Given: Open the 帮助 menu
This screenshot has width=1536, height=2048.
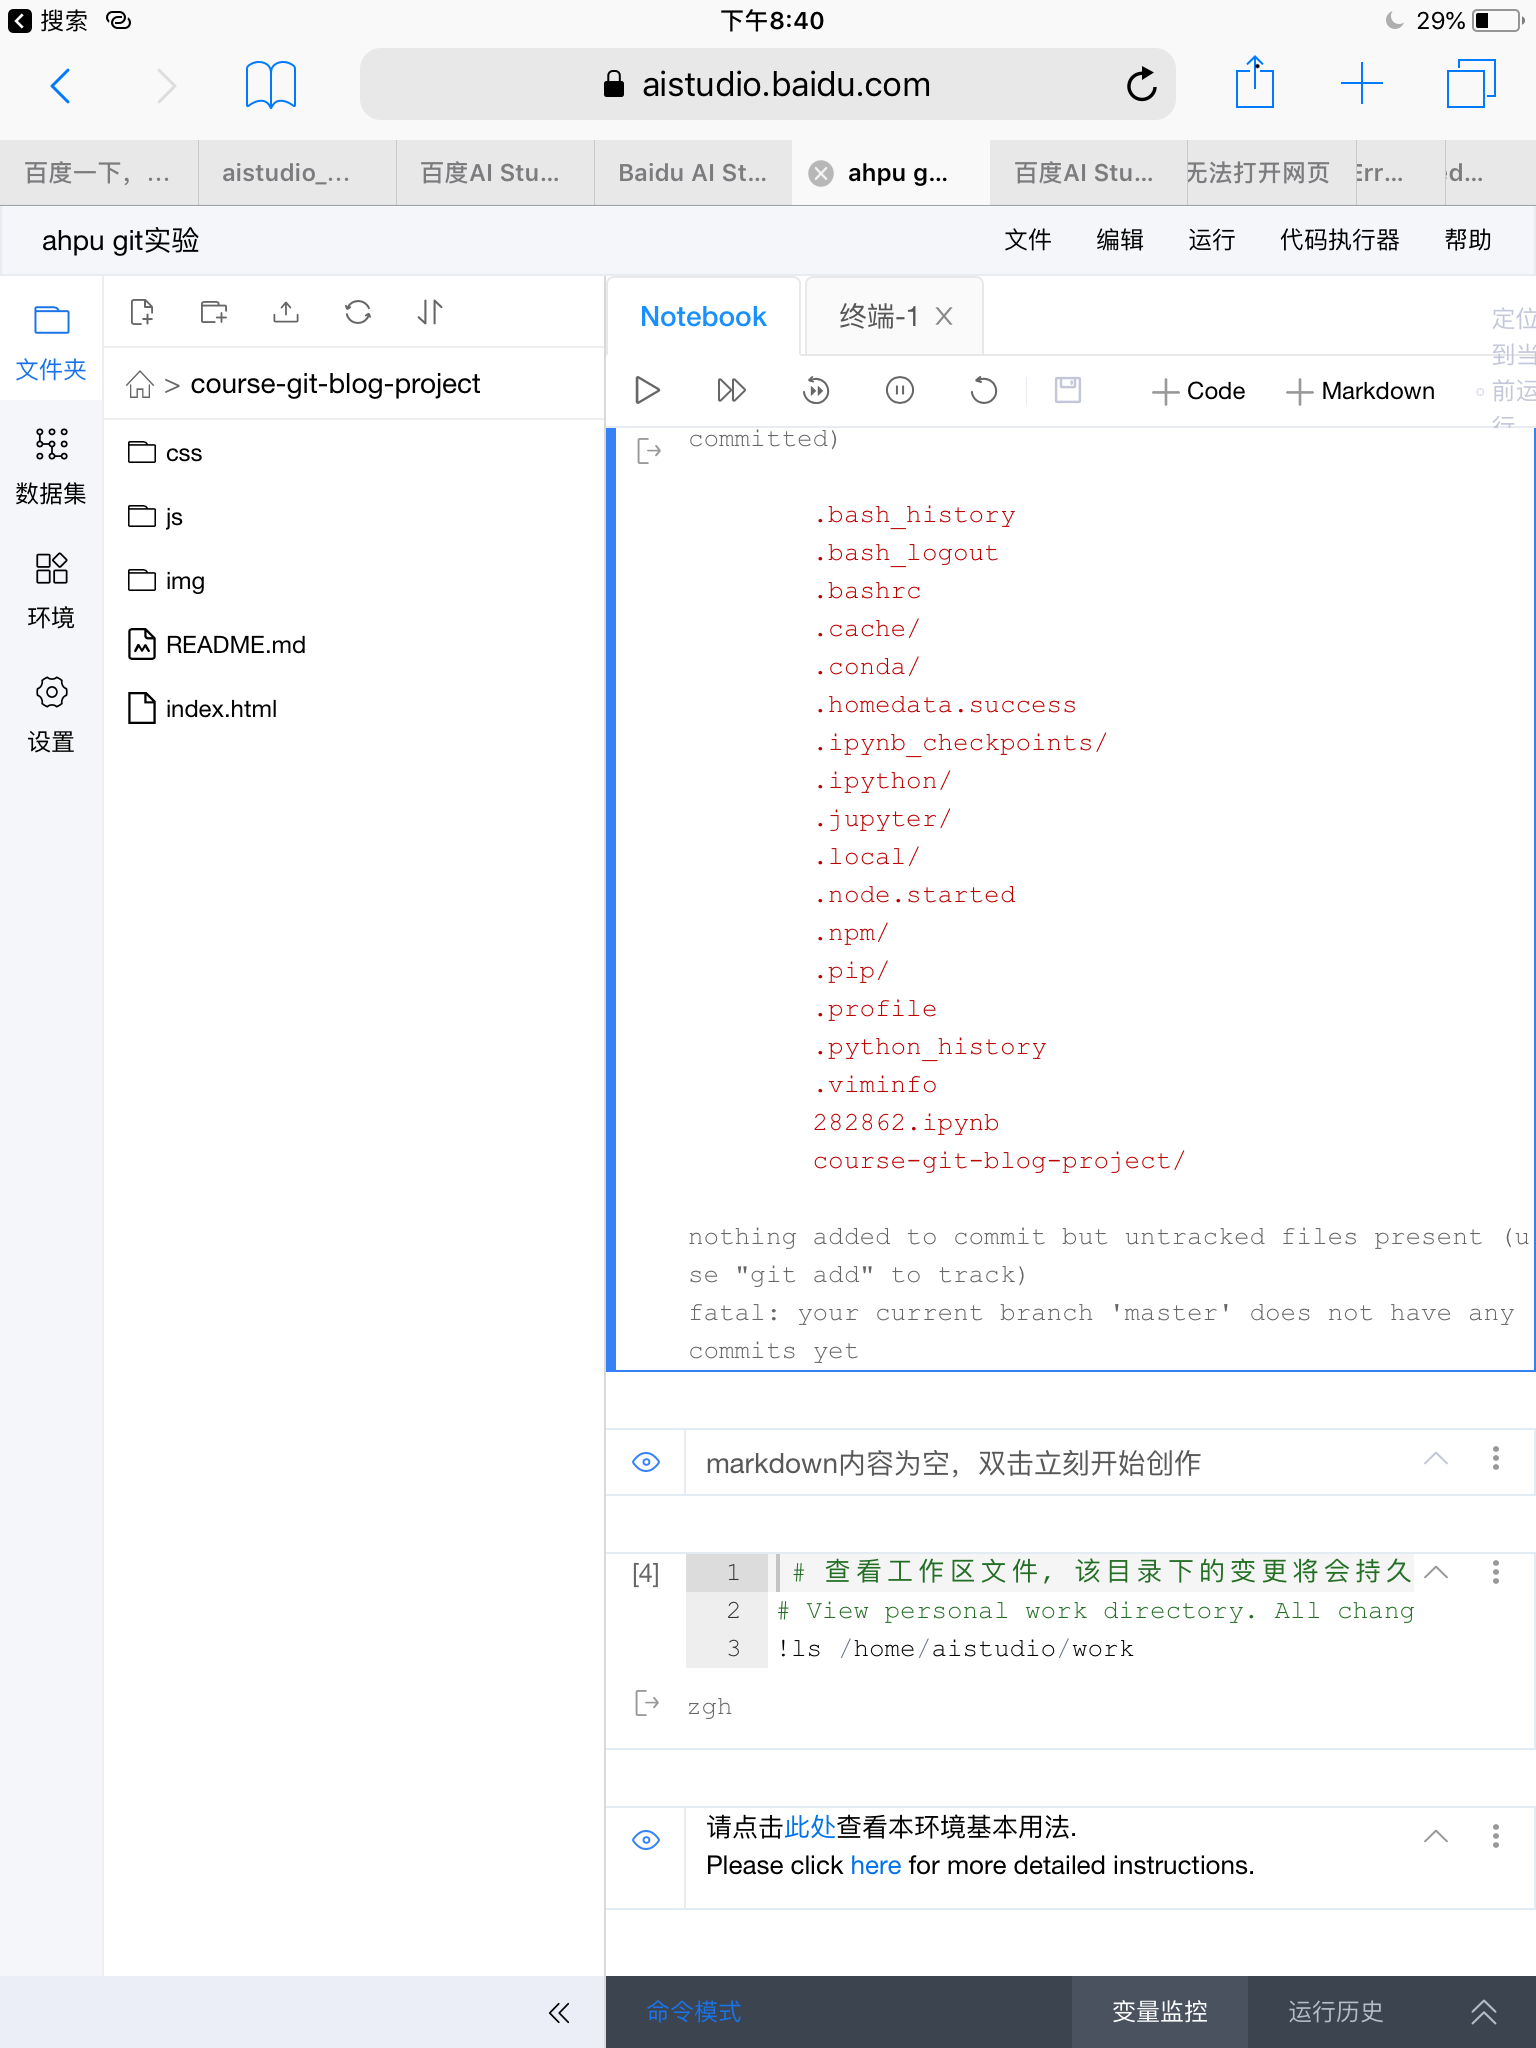Looking at the screenshot, I should [1467, 240].
